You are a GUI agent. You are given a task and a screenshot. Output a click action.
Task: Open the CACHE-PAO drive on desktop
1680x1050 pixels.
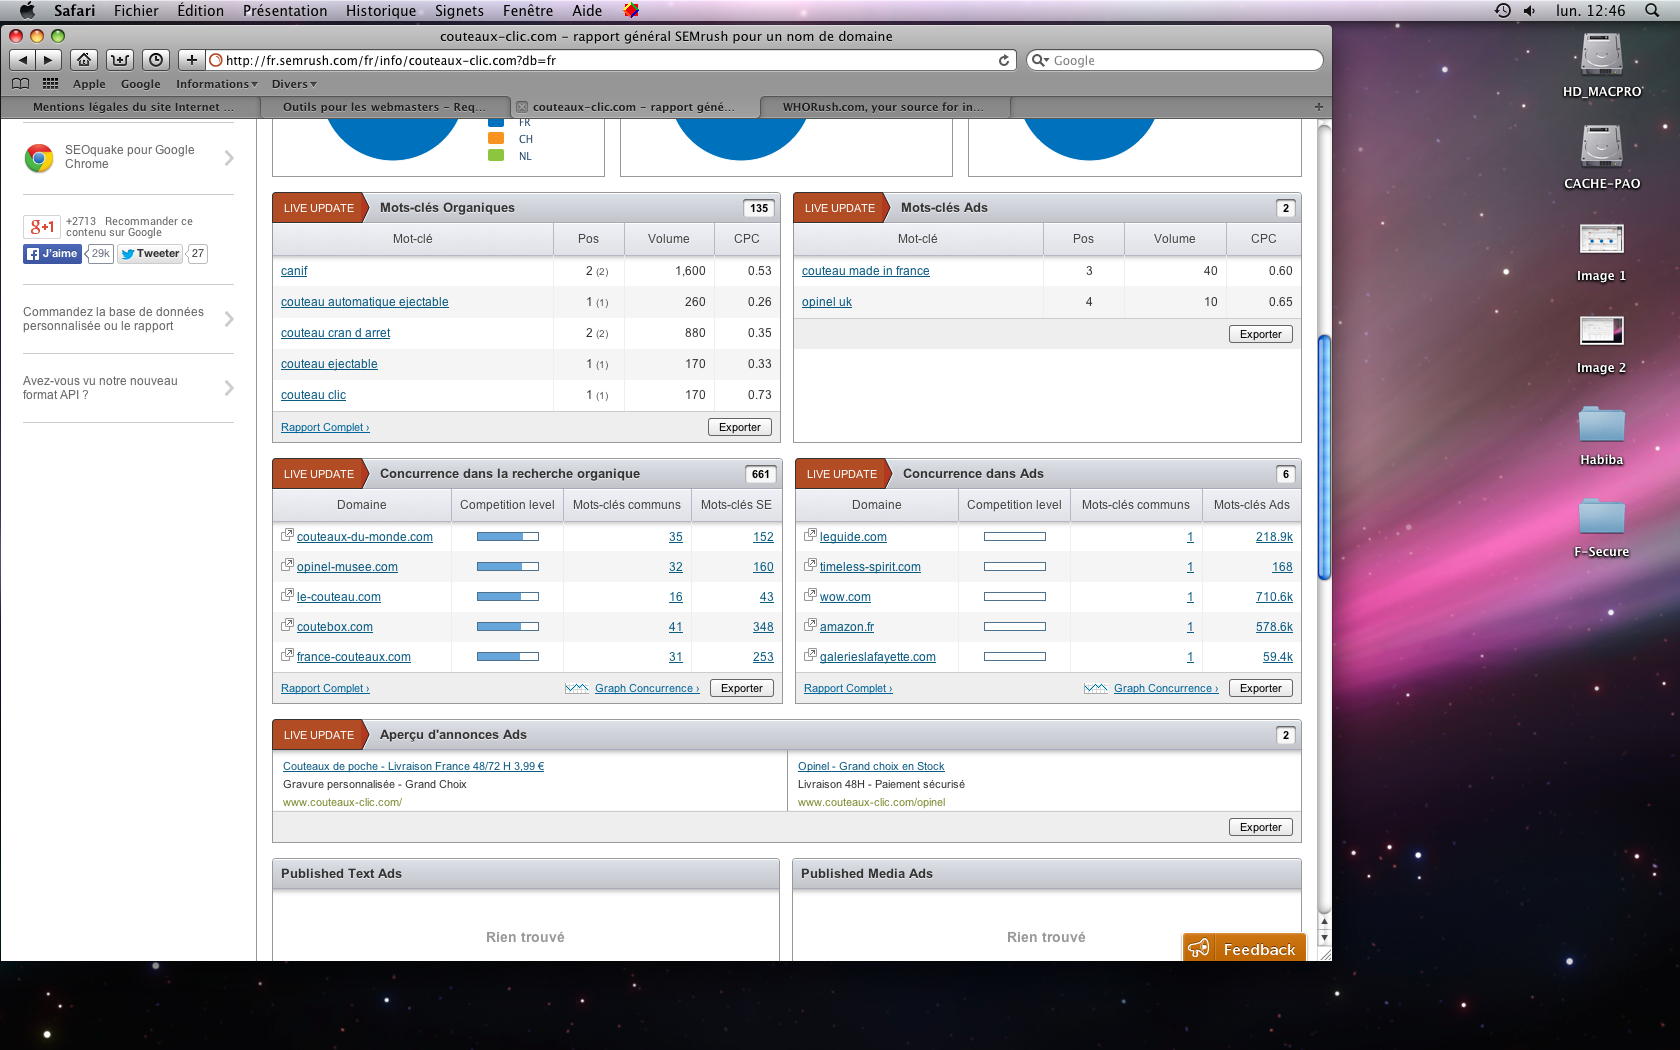click(1602, 148)
